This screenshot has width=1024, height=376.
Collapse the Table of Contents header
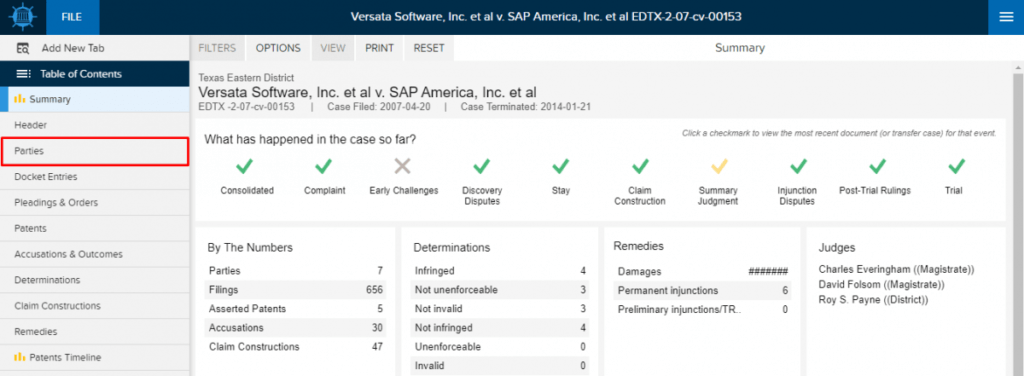95,74
